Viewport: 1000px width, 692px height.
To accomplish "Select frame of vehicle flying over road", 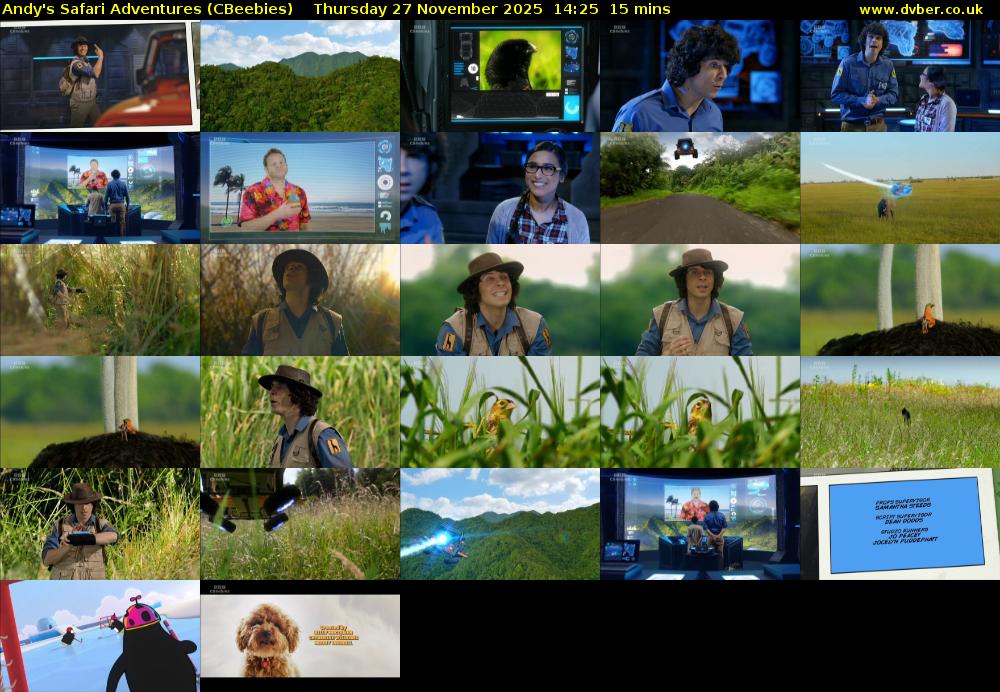I will point(700,188).
